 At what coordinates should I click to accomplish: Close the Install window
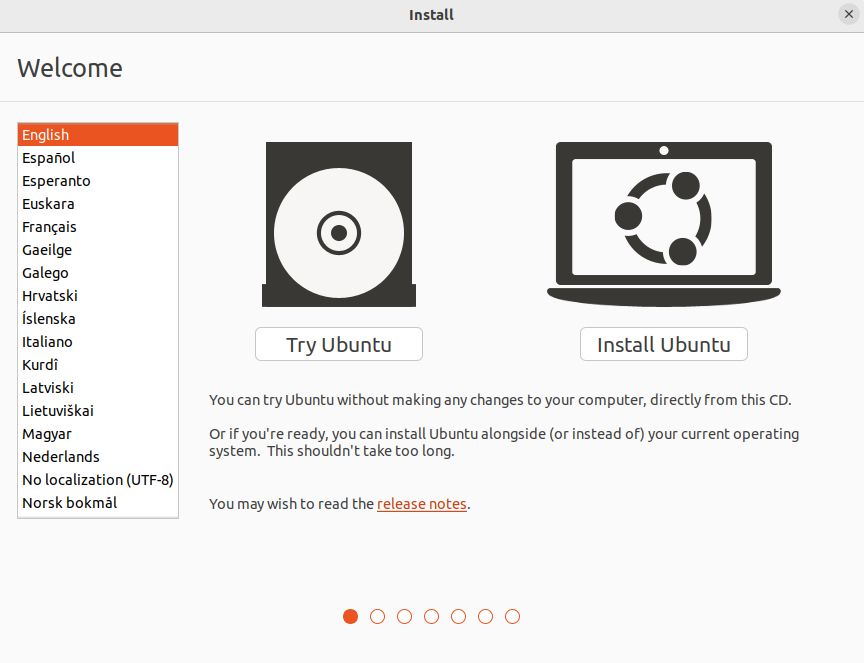coord(849,14)
